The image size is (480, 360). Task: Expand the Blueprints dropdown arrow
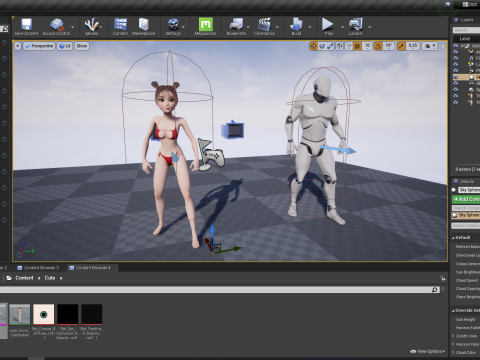(248, 27)
